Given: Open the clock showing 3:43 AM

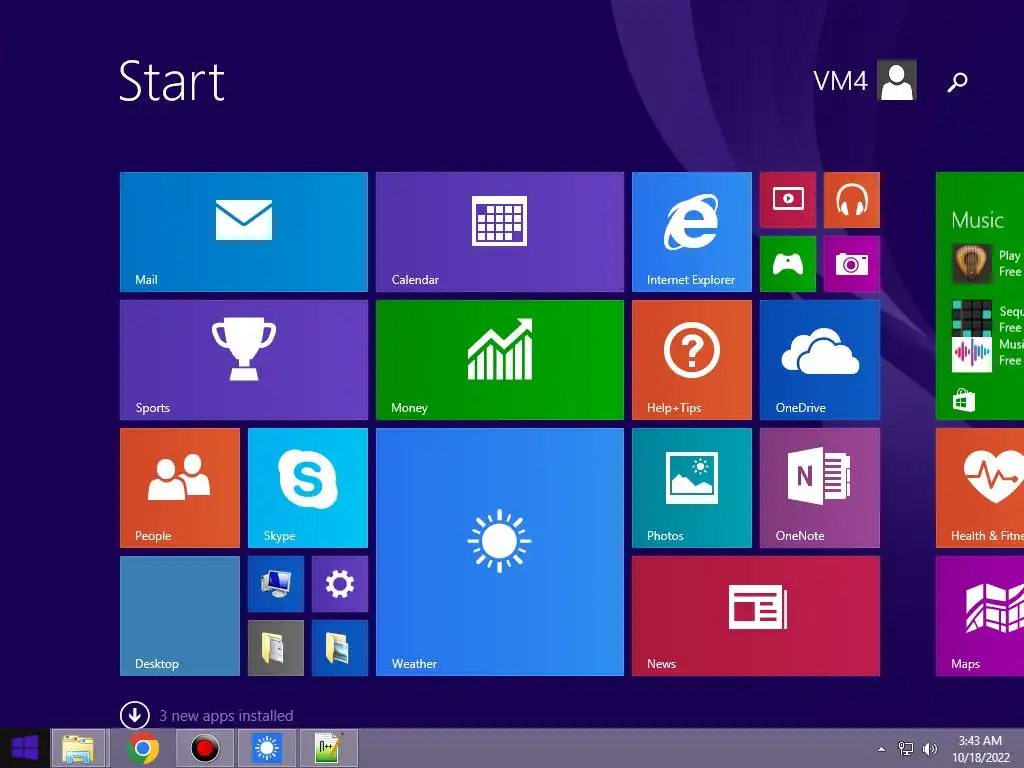Looking at the screenshot, I should pos(980,749).
